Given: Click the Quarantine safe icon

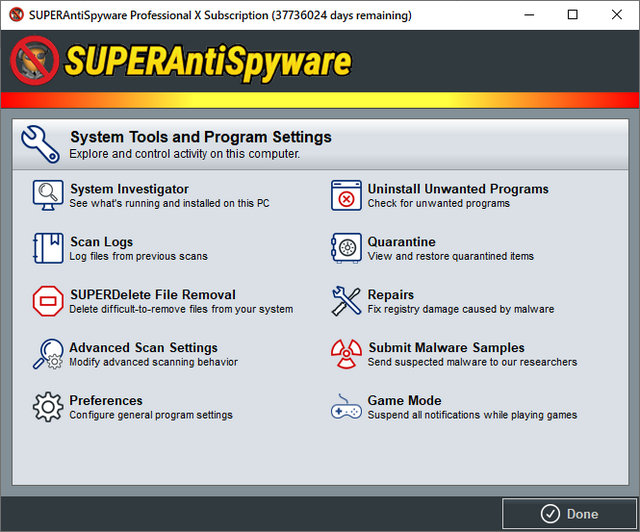Looking at the screenshot, I should click(346, 248).
